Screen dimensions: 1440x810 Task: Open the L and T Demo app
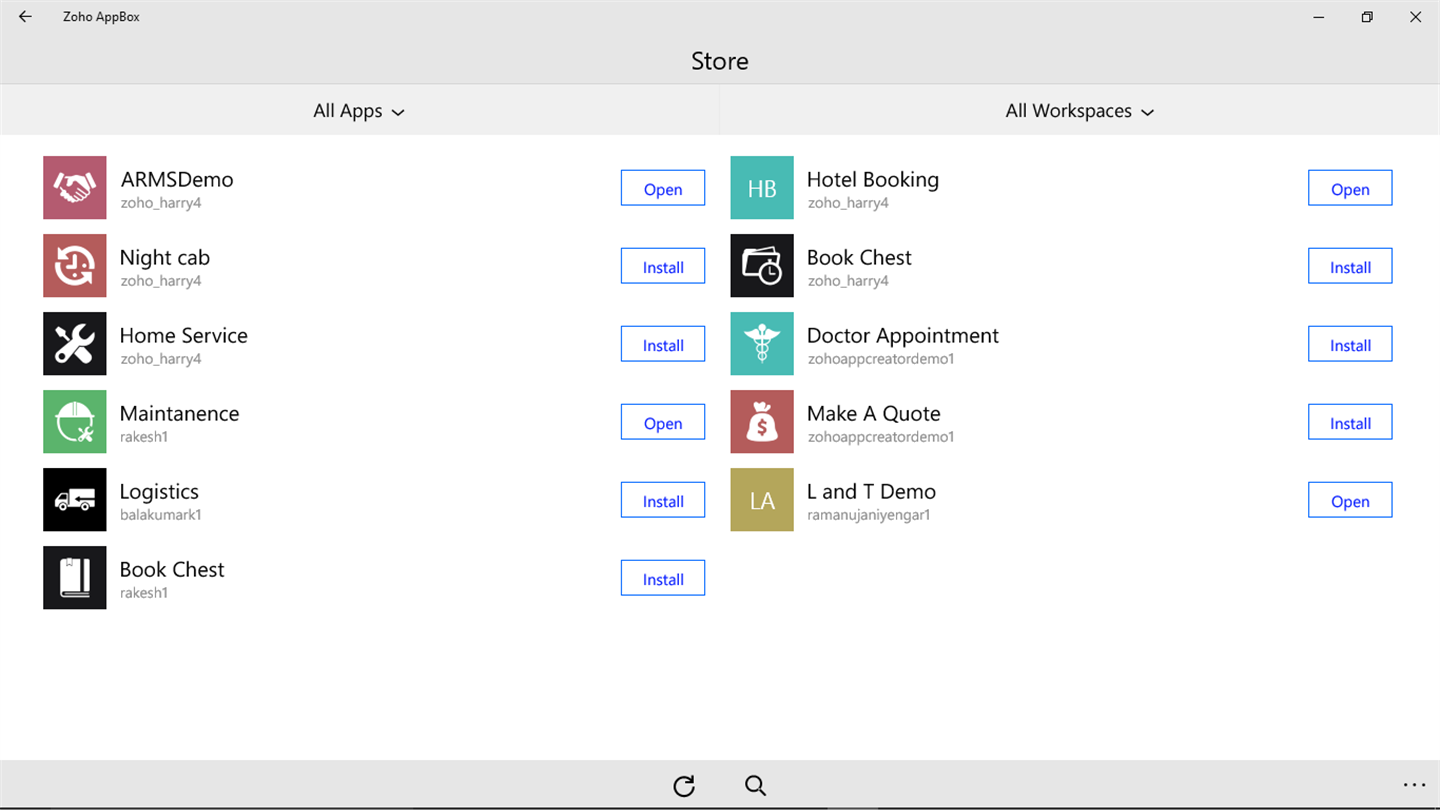click(1350, 500)
